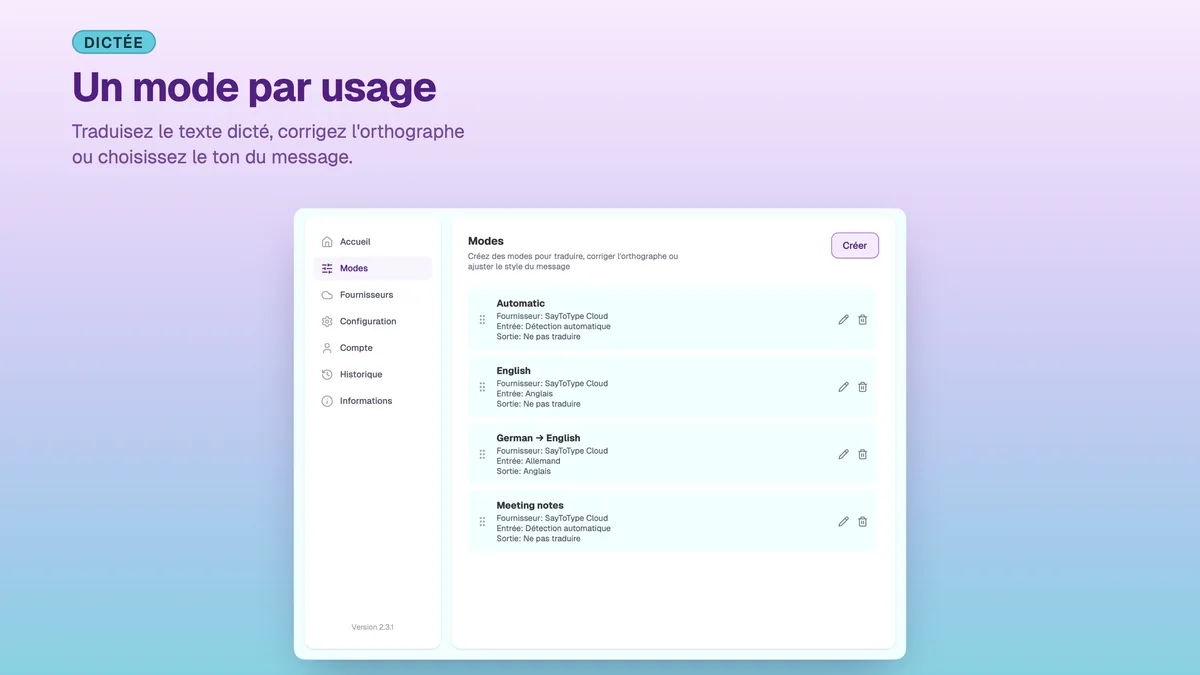Click drag handle of Meeting notes
1200x675 pixels.
482,522
